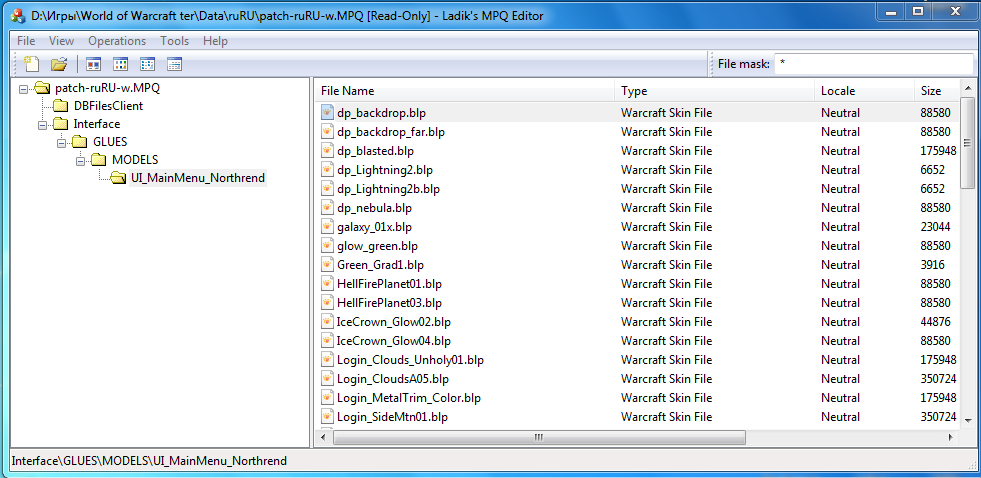Select the patch-ruRU-w.MPQ root item
The image size is (981, 478).
[108, 88]
